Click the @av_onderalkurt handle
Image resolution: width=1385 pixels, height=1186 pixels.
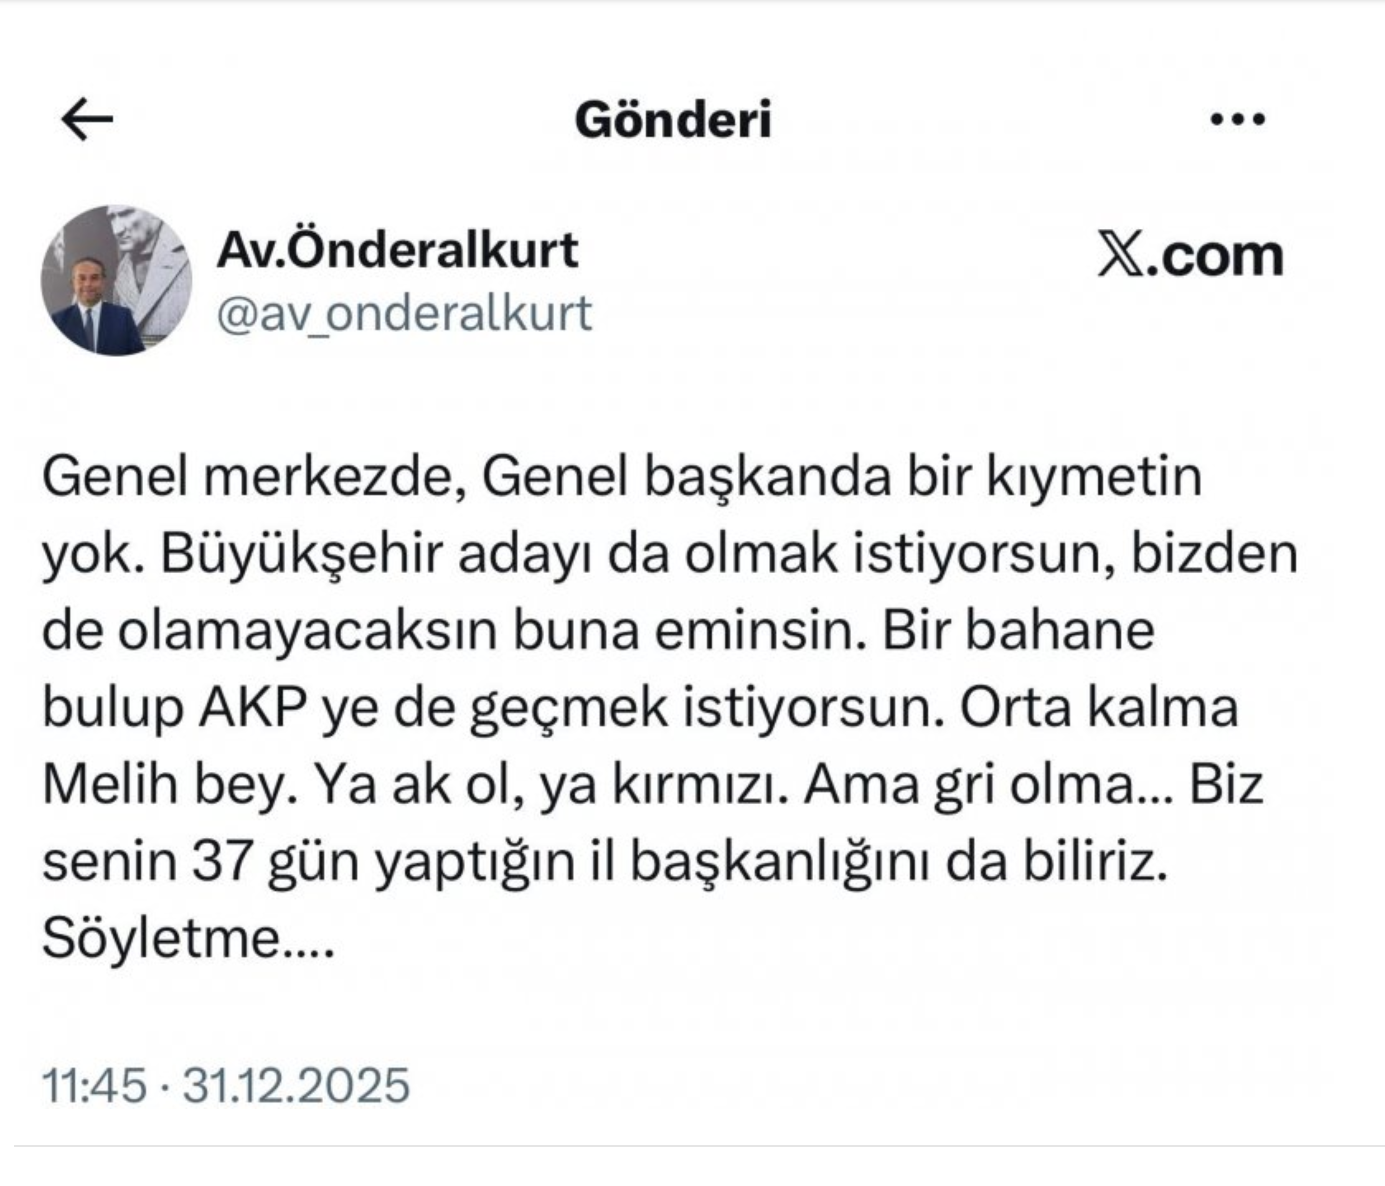tap(404, 314)
